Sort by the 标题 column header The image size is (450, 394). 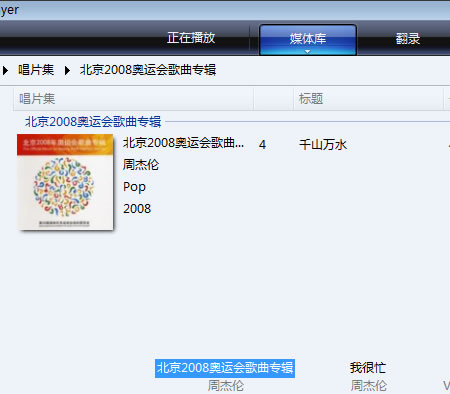[x=368, y=99]
